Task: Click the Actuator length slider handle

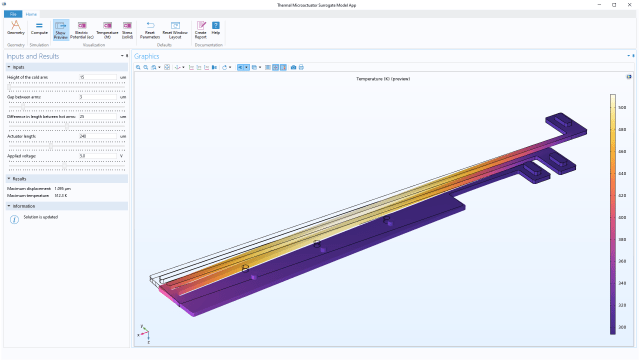Action: click(x=51, y=145)
